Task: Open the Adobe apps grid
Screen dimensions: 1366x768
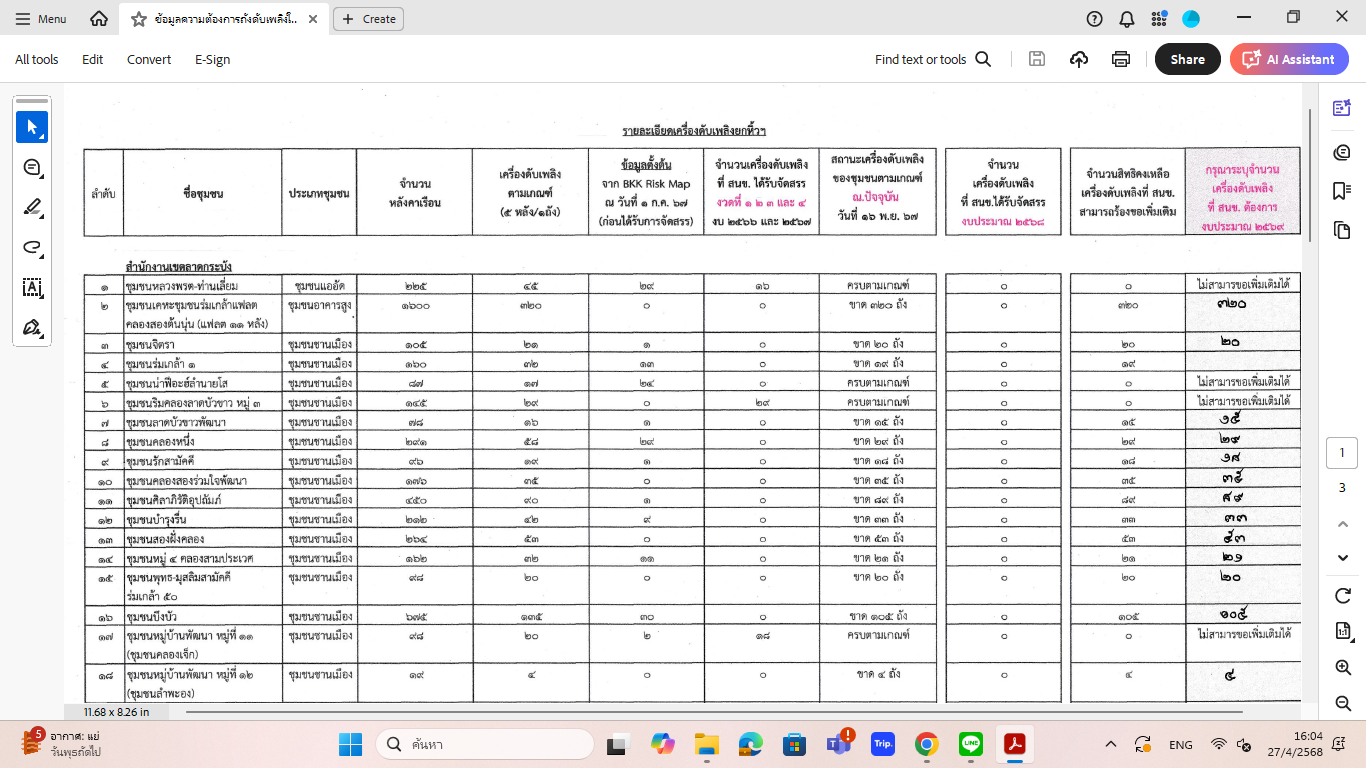Action: click(1159, 19)
